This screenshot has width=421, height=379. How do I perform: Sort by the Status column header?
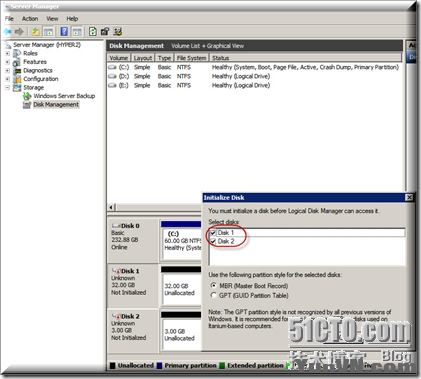coord(305,58)
